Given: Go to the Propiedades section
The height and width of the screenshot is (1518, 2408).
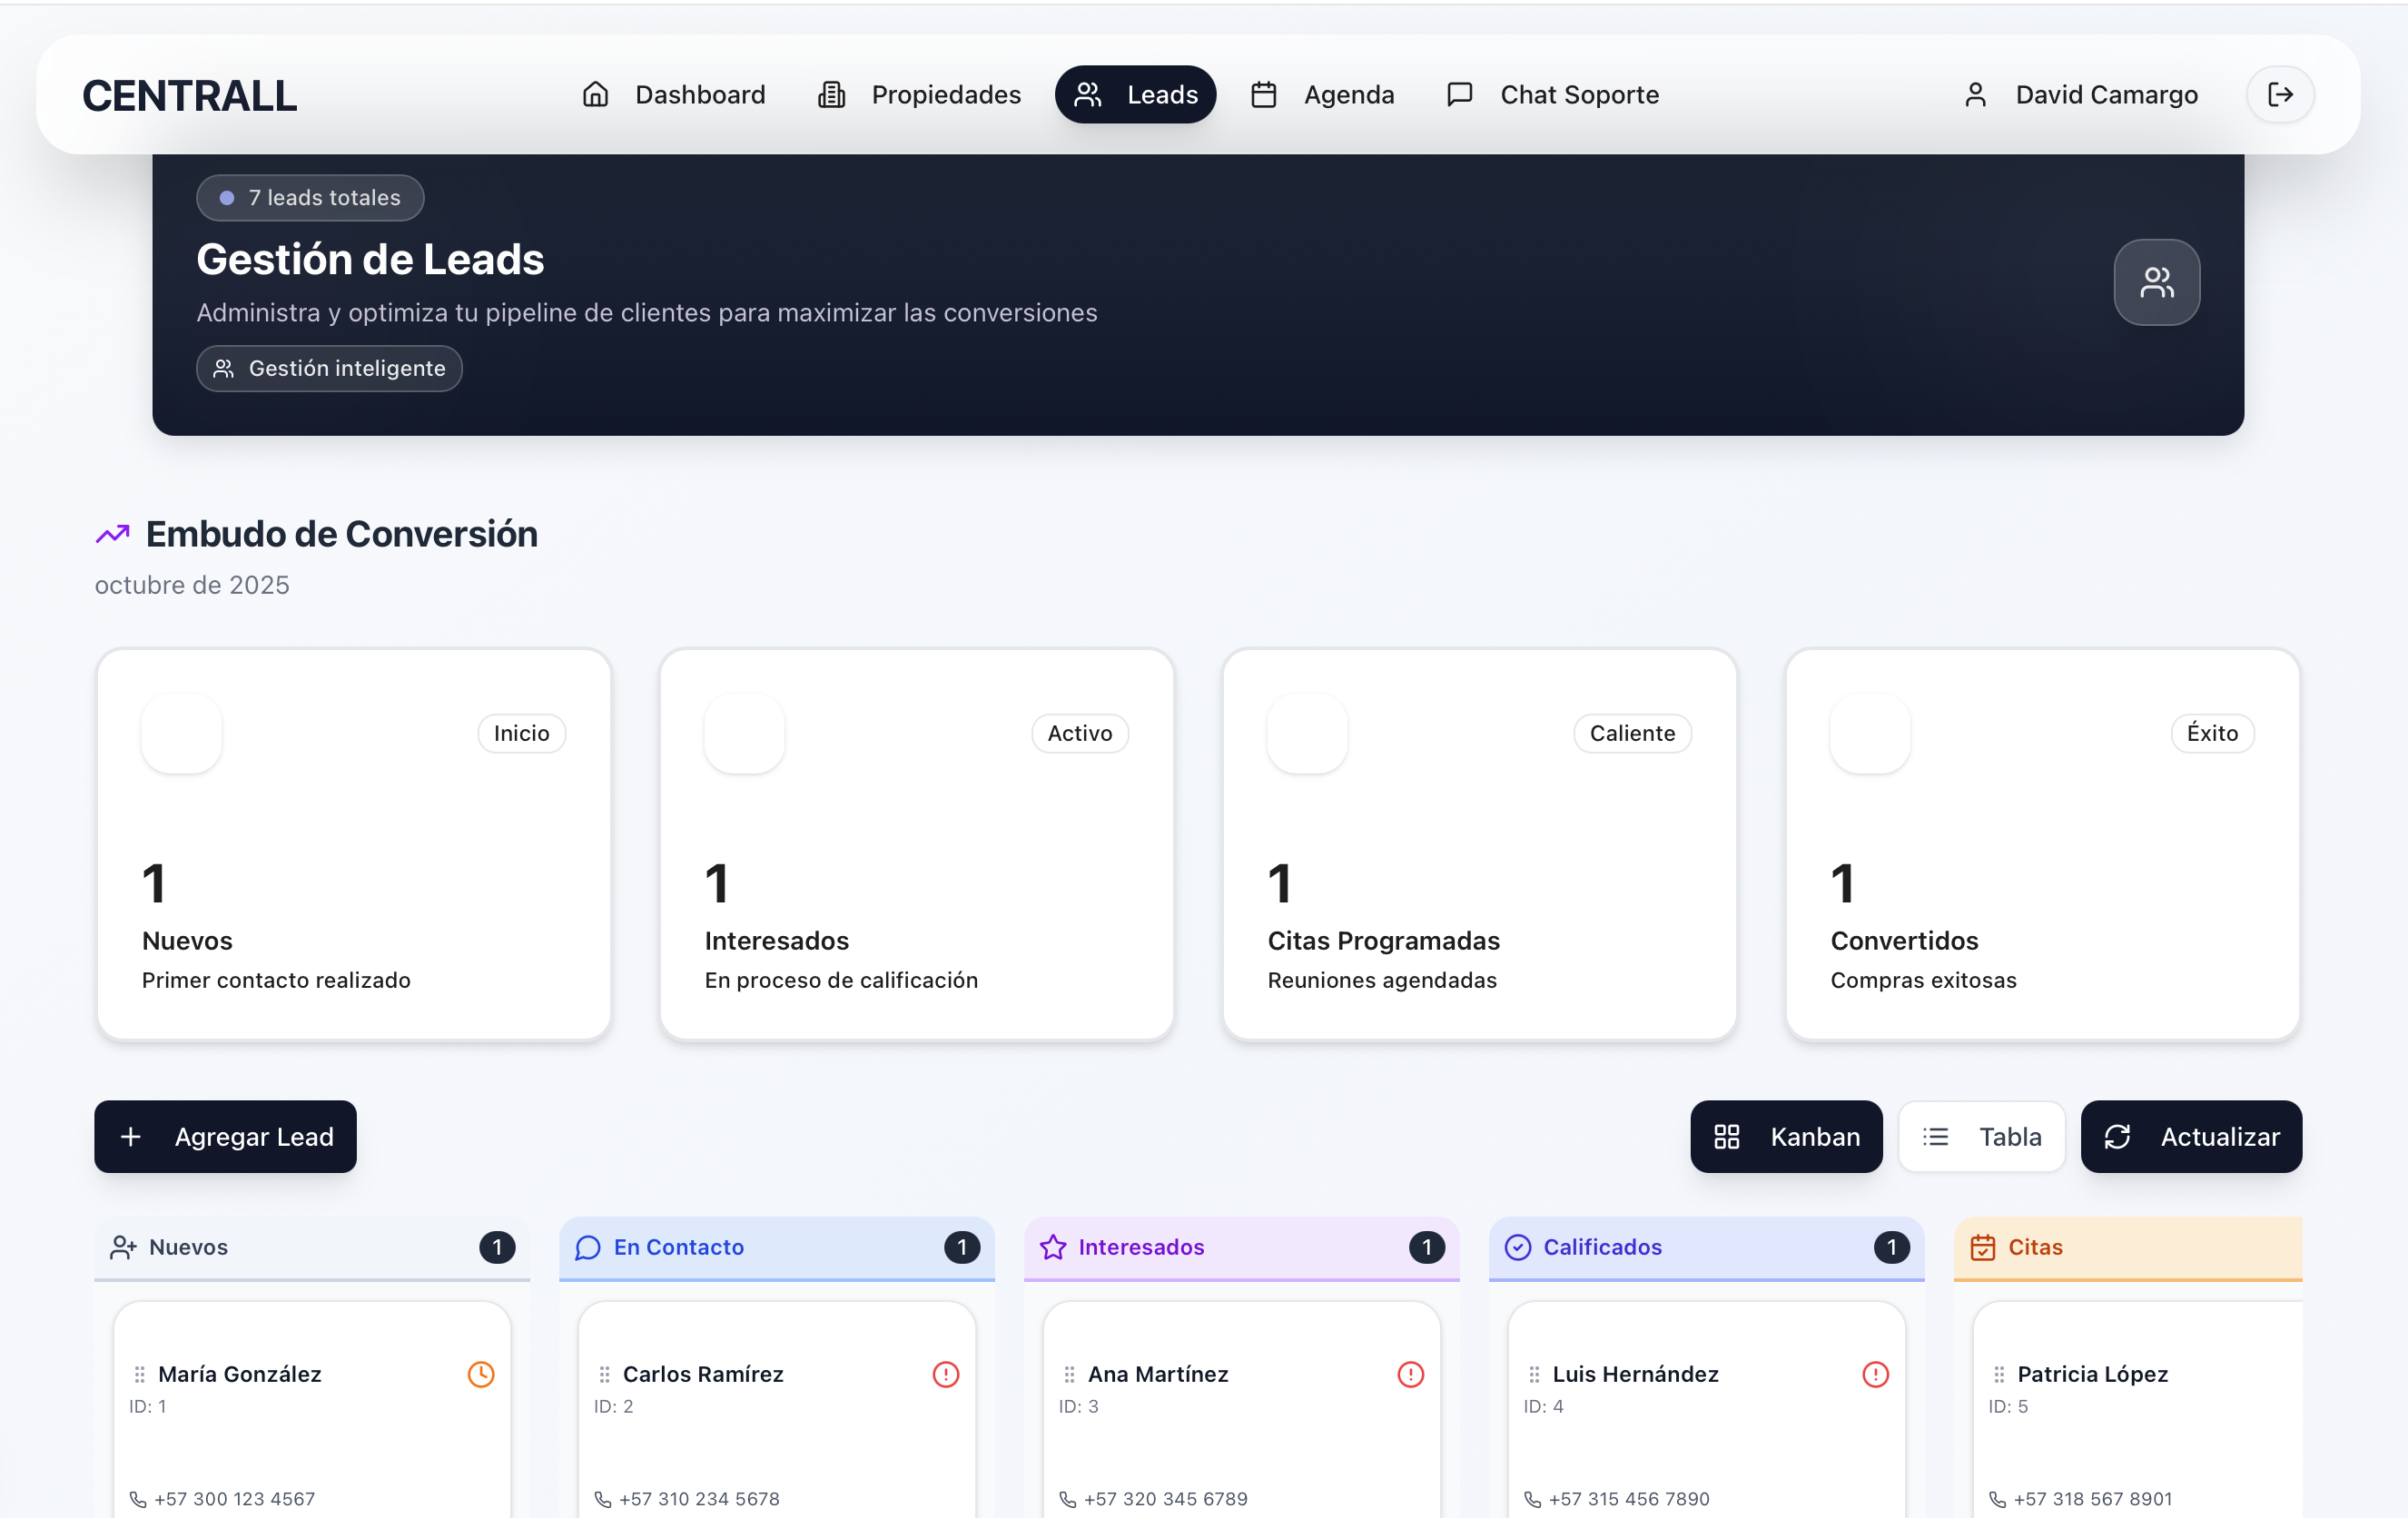Looking at the screenshot, I should [919, 95].
